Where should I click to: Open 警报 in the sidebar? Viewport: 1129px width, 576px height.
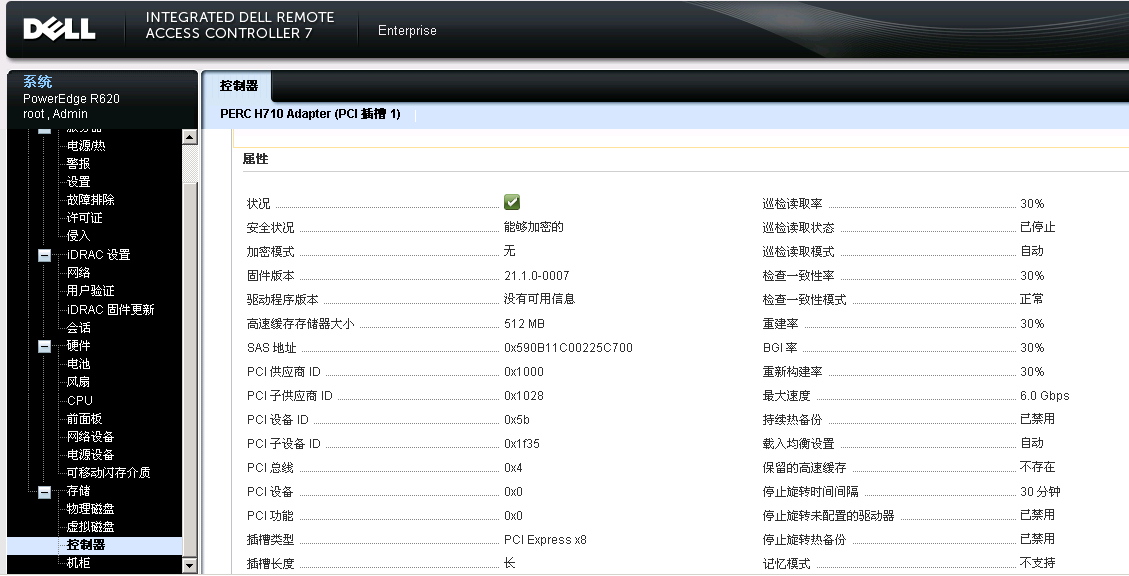pos(78,163)
